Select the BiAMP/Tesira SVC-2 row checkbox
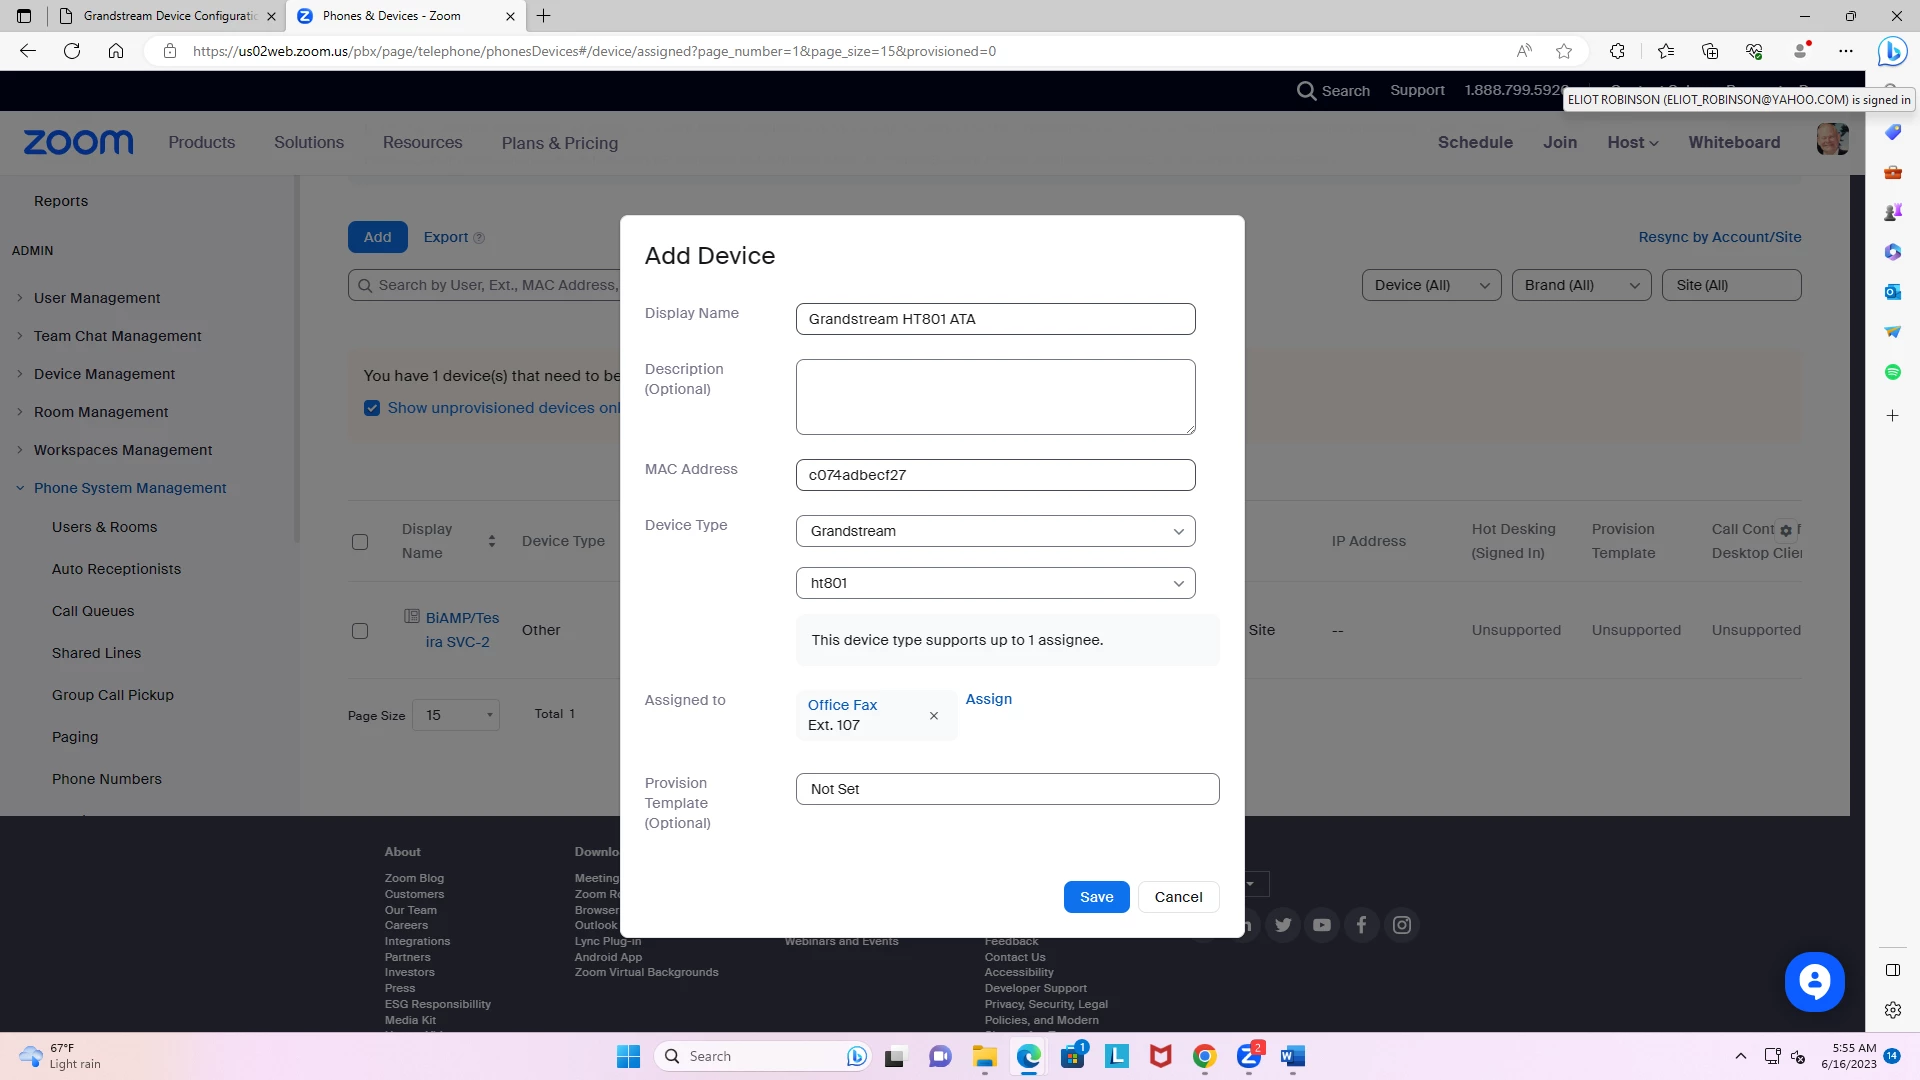The width and height of the screenshot is (1920, 1080). (360, 631)
